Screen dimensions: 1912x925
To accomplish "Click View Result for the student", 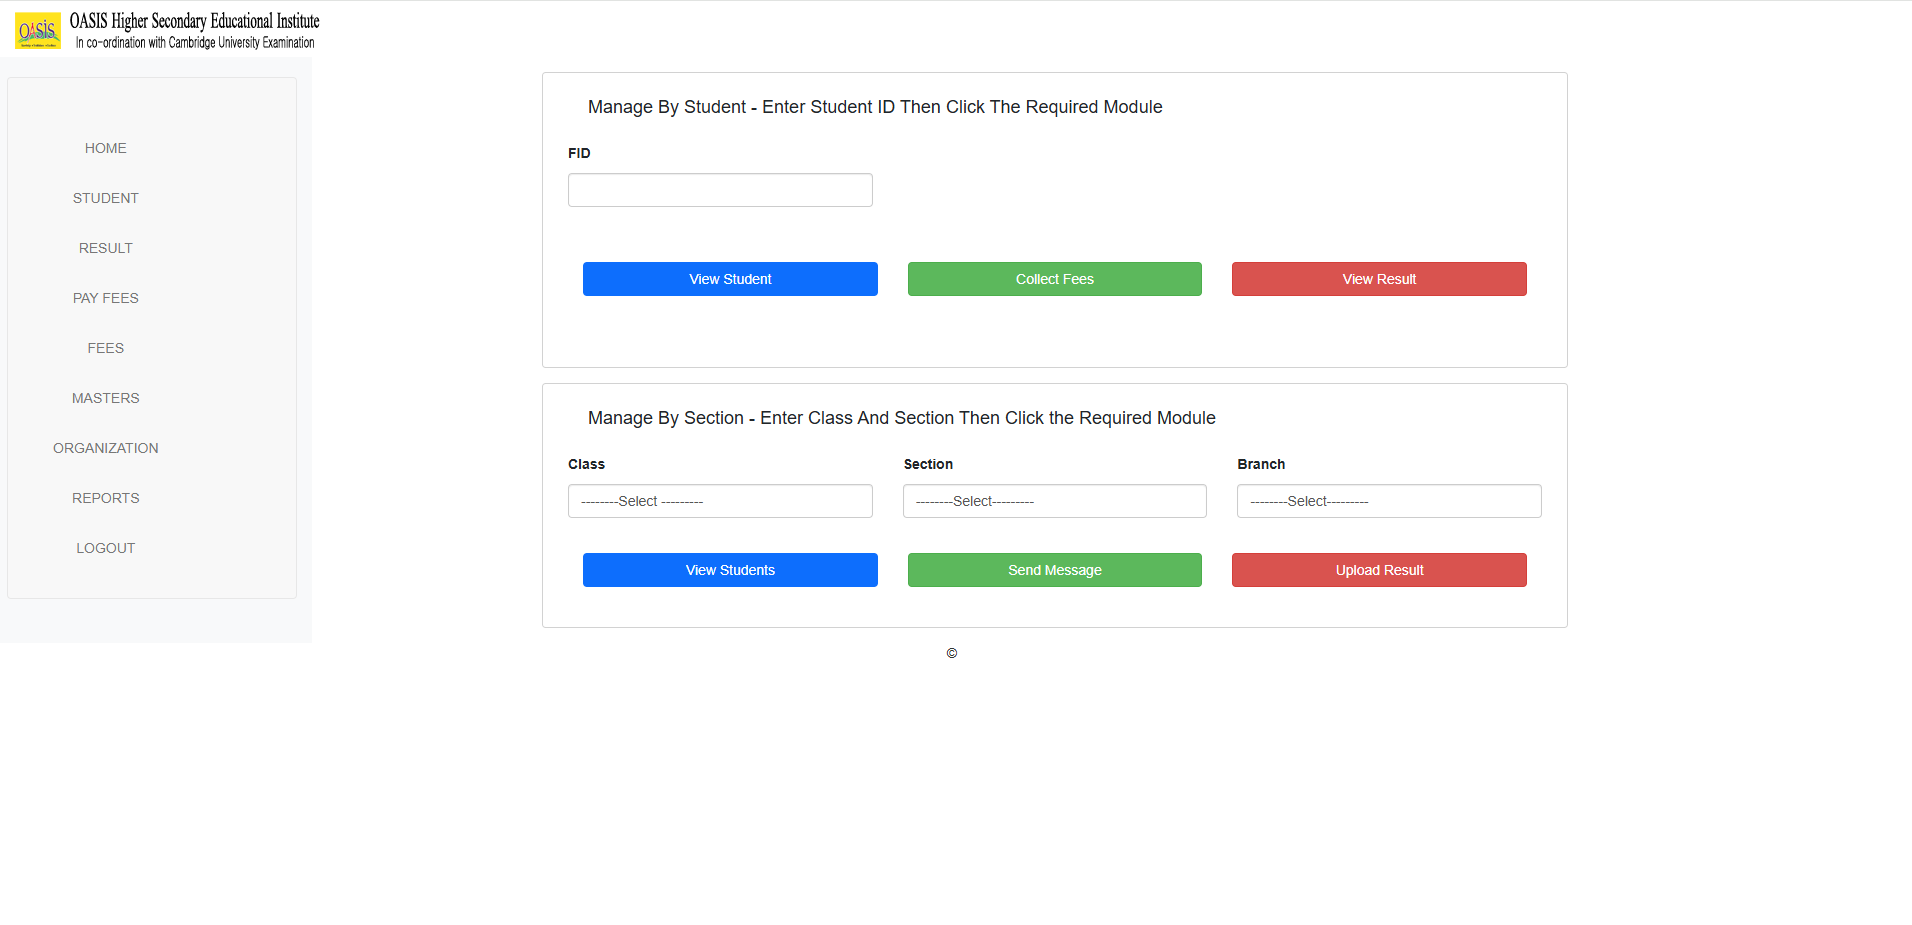I will tap(1378, 279).
